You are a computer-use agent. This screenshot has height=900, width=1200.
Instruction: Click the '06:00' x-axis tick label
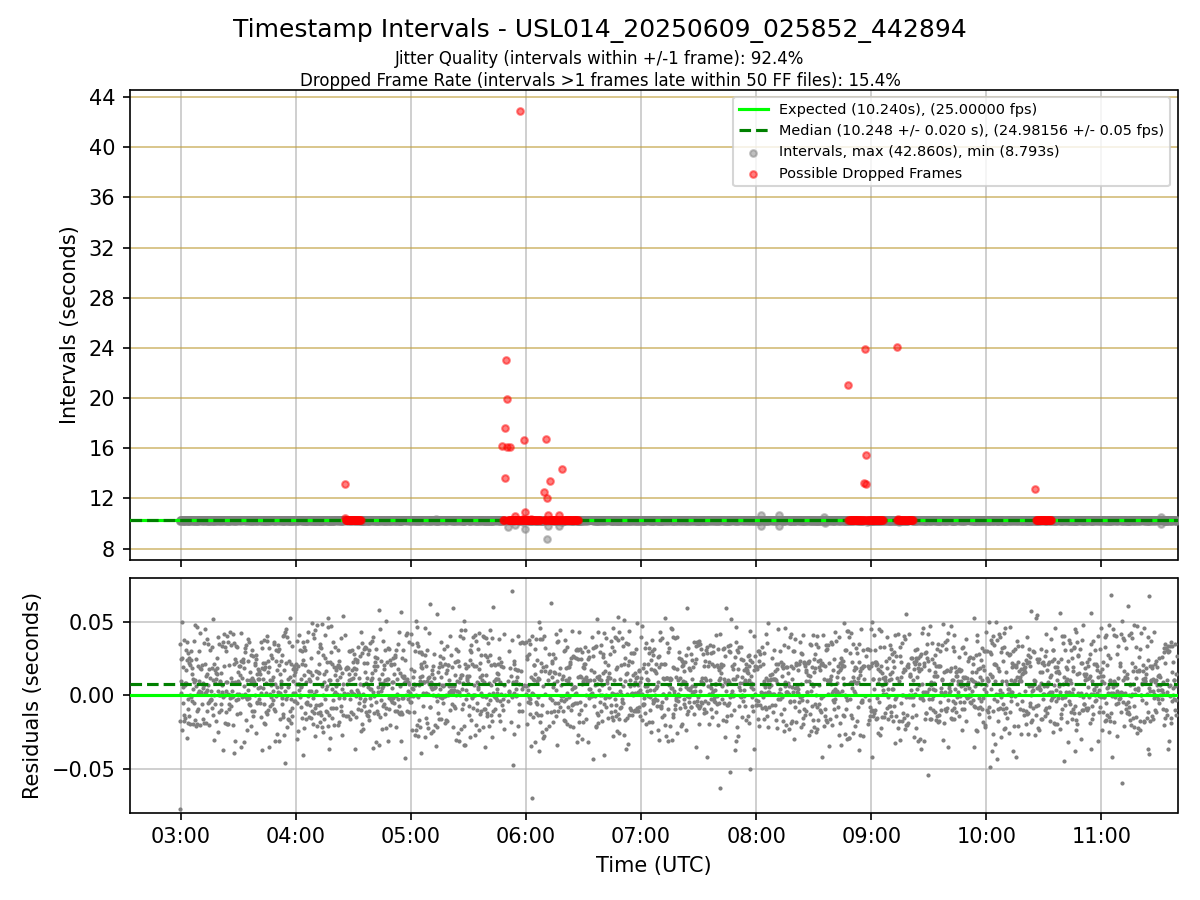pos(526,835)
